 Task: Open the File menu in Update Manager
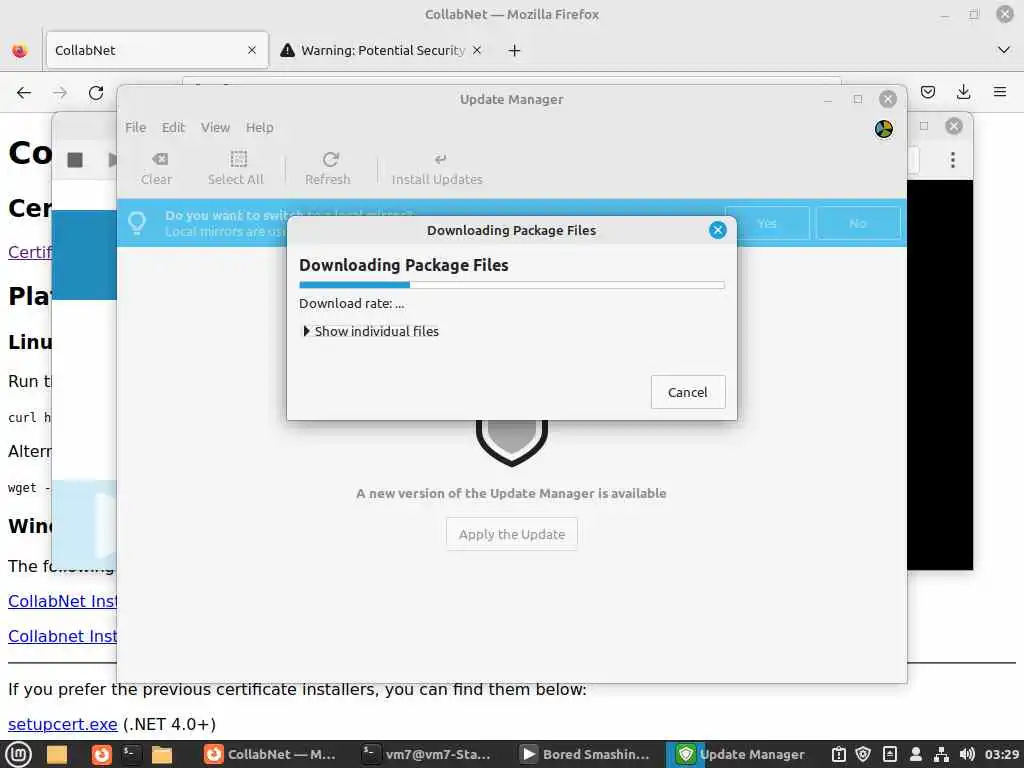(x=135, y=127)
